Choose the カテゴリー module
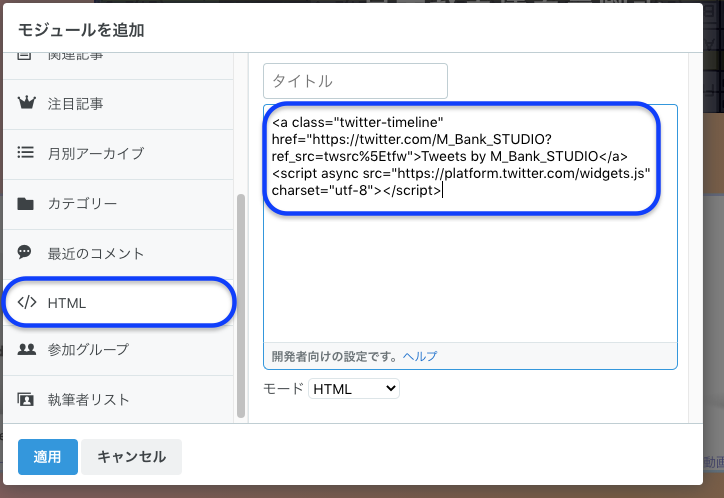 pyautogui.click(x=118, y=204)
